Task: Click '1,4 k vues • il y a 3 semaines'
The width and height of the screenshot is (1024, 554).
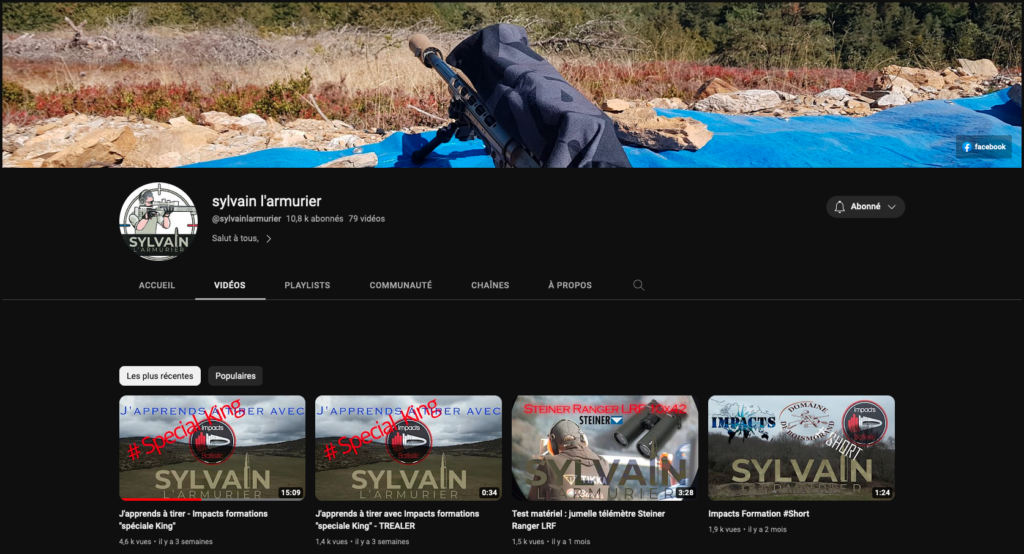Action: [362, 542]
